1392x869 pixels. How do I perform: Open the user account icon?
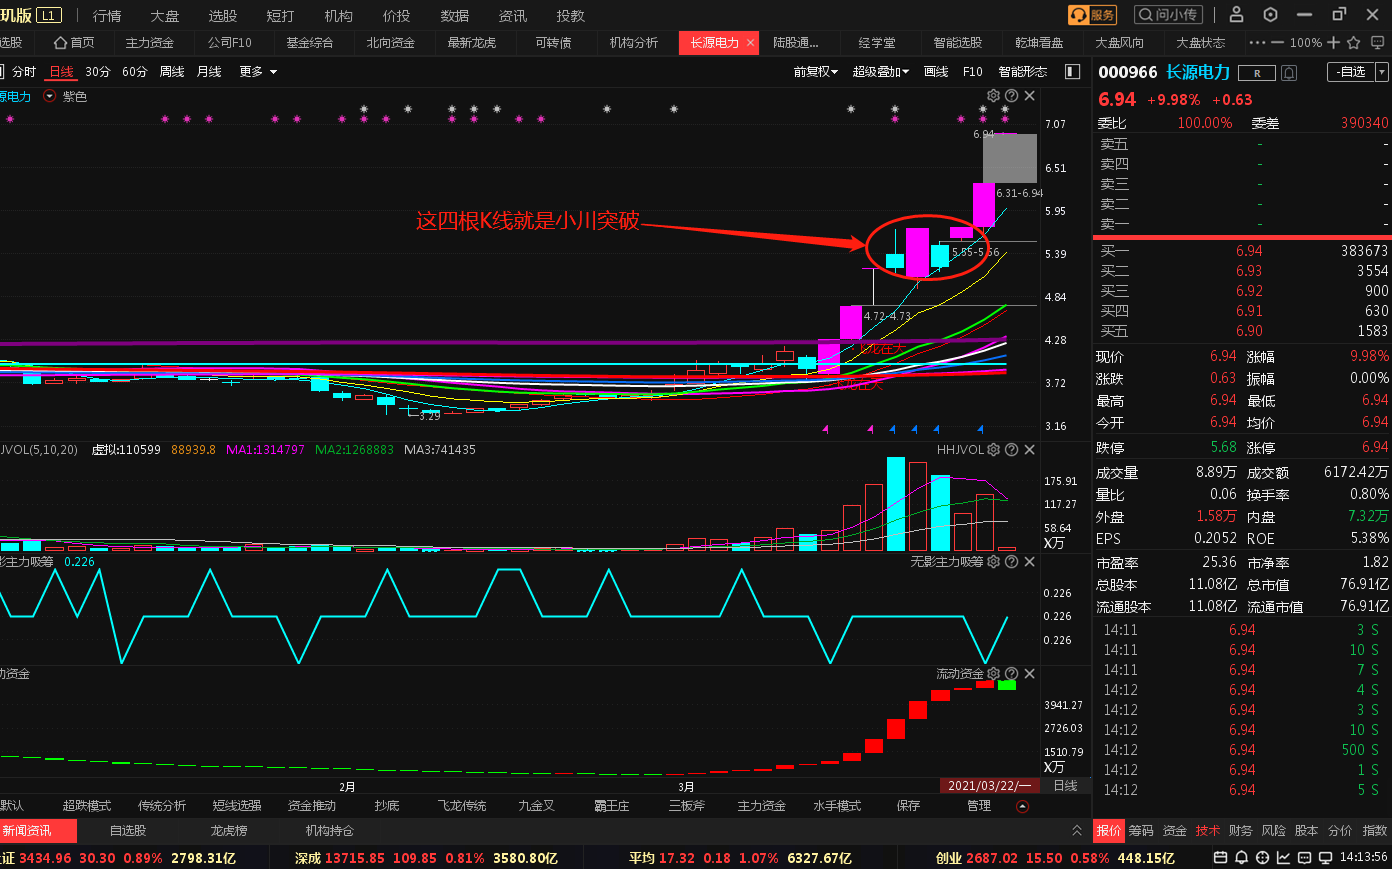(1236, 15)
